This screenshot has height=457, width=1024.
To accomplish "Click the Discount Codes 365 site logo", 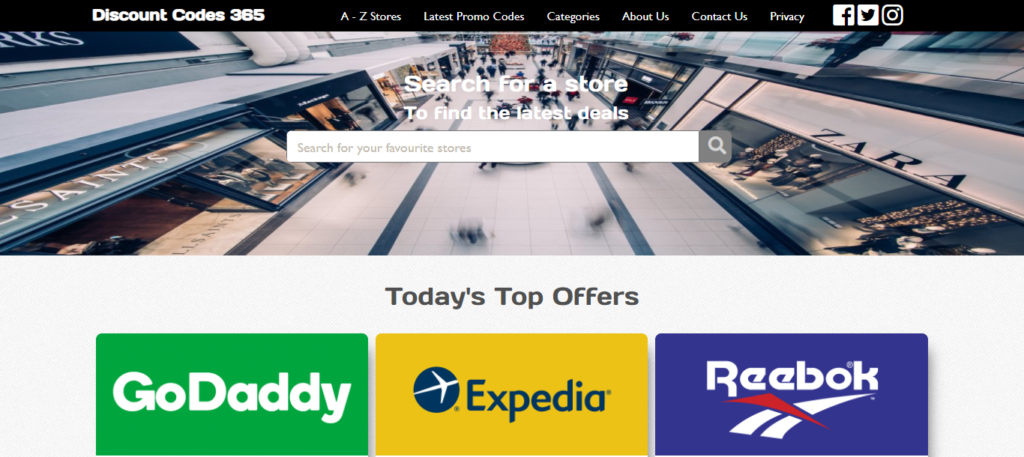I will tap(178, 15).
